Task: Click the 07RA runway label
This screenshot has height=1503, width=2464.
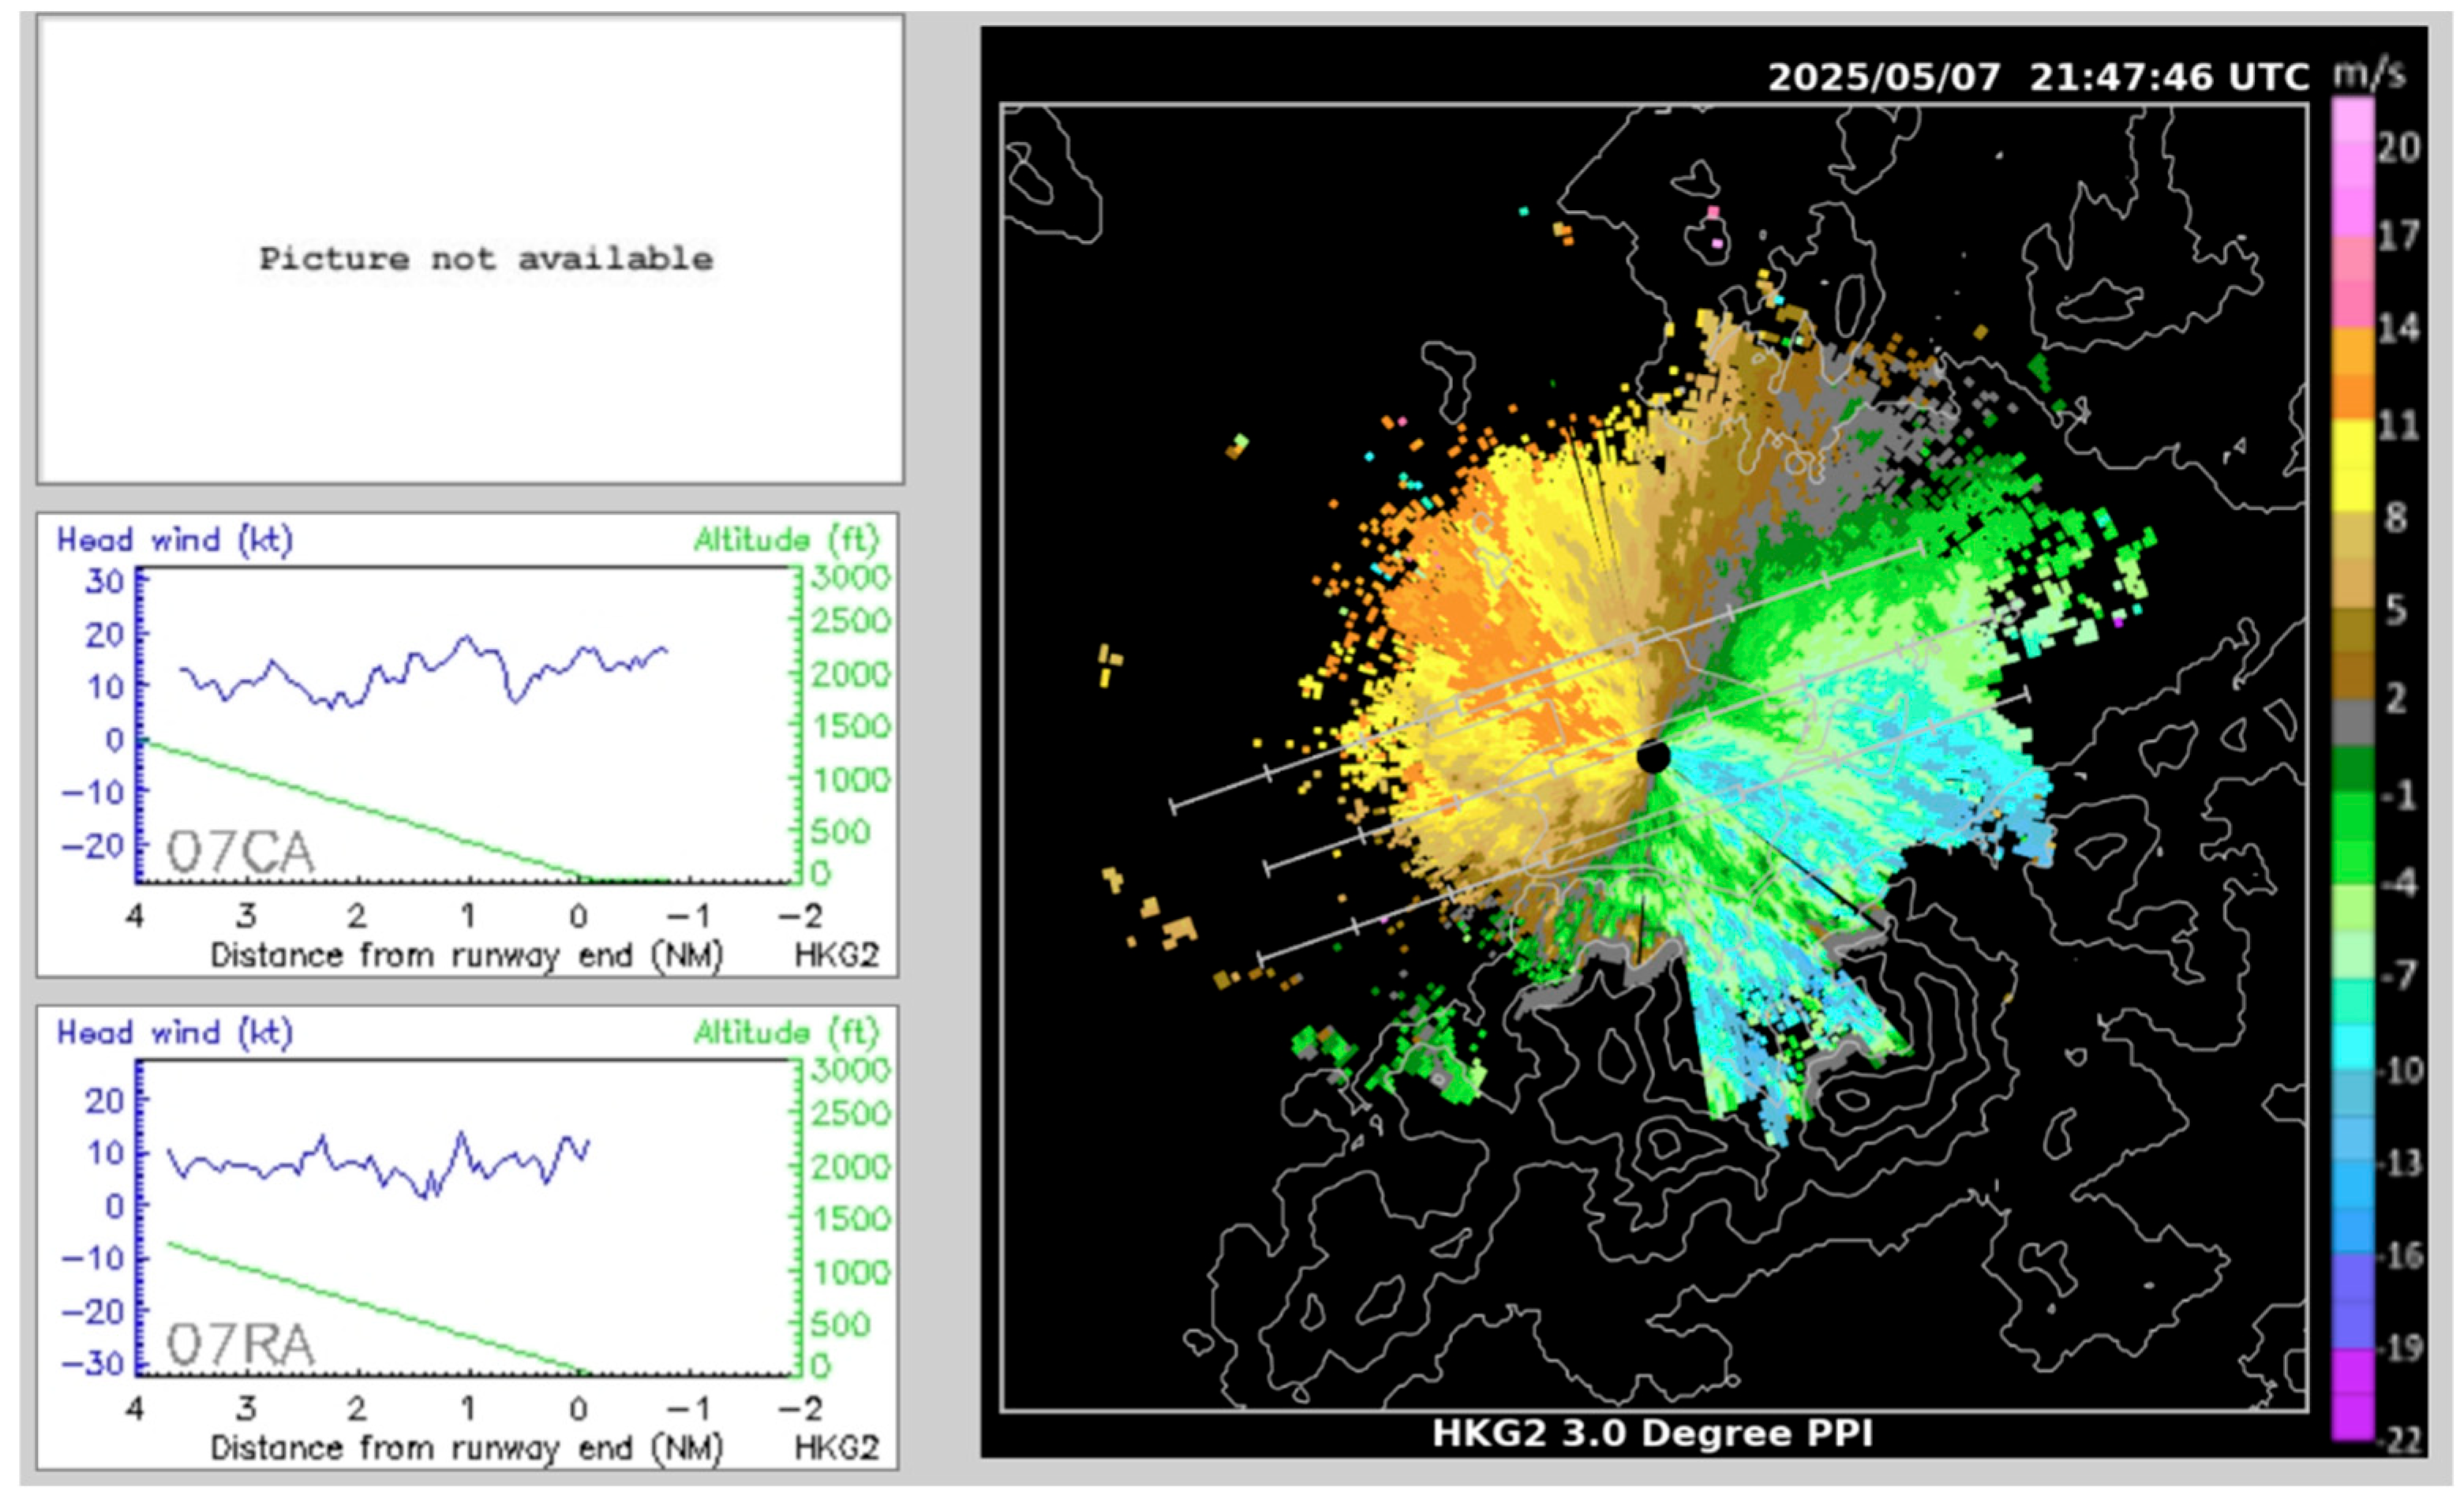Action: [240, 1345]
